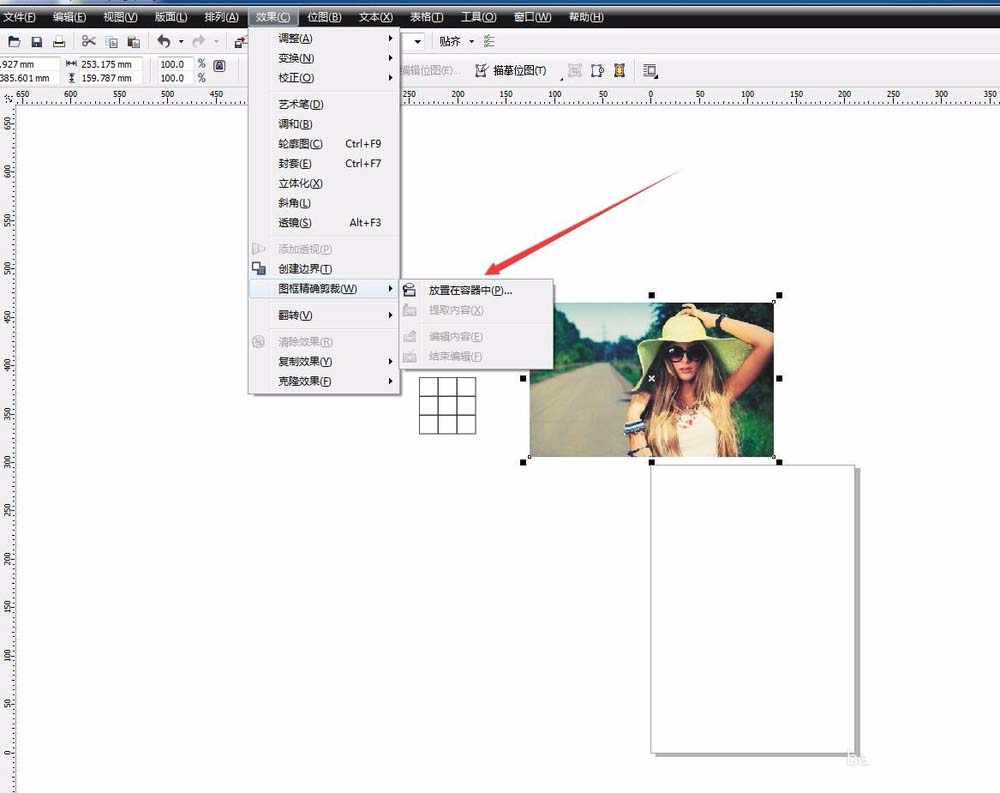Select the Cut (剪切) tool icon
Screen dimensions: 1000x793
(x=88, y=41)
